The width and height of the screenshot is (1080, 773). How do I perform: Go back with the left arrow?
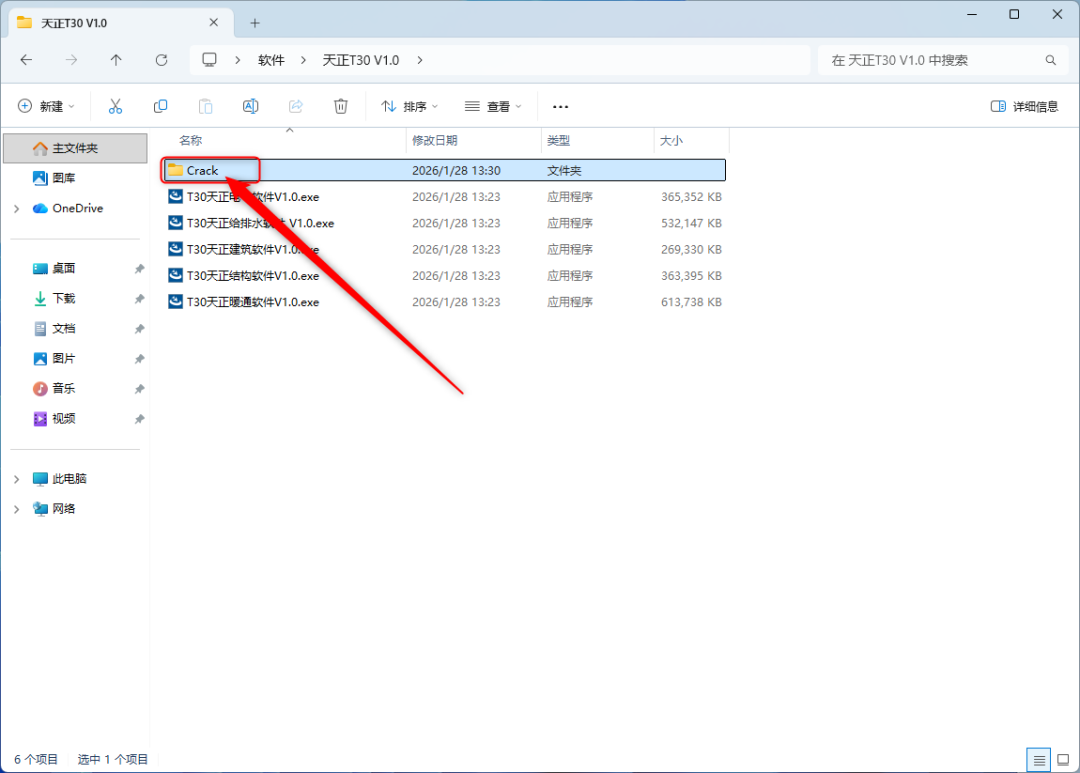pos(26,60)
